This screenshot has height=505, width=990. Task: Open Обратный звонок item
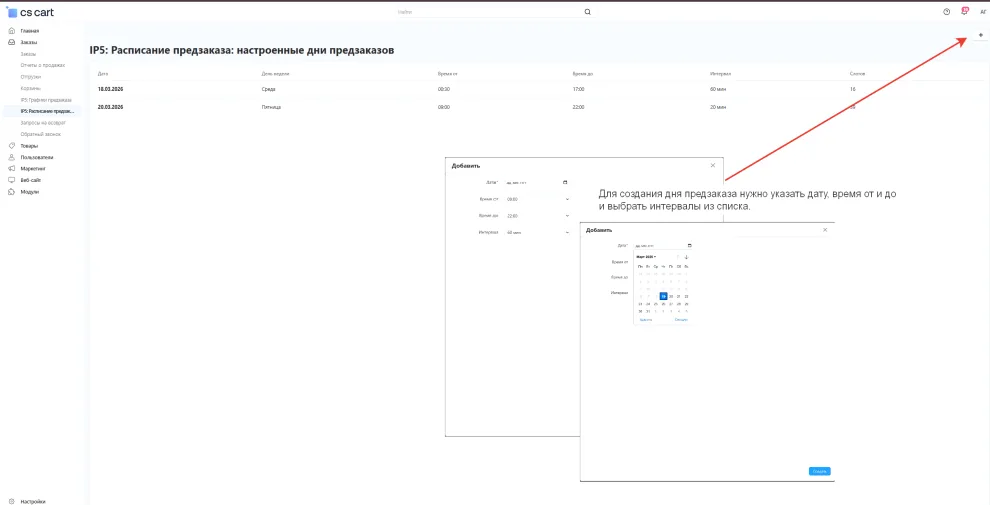pyautogui.click(x=40, y=134)
